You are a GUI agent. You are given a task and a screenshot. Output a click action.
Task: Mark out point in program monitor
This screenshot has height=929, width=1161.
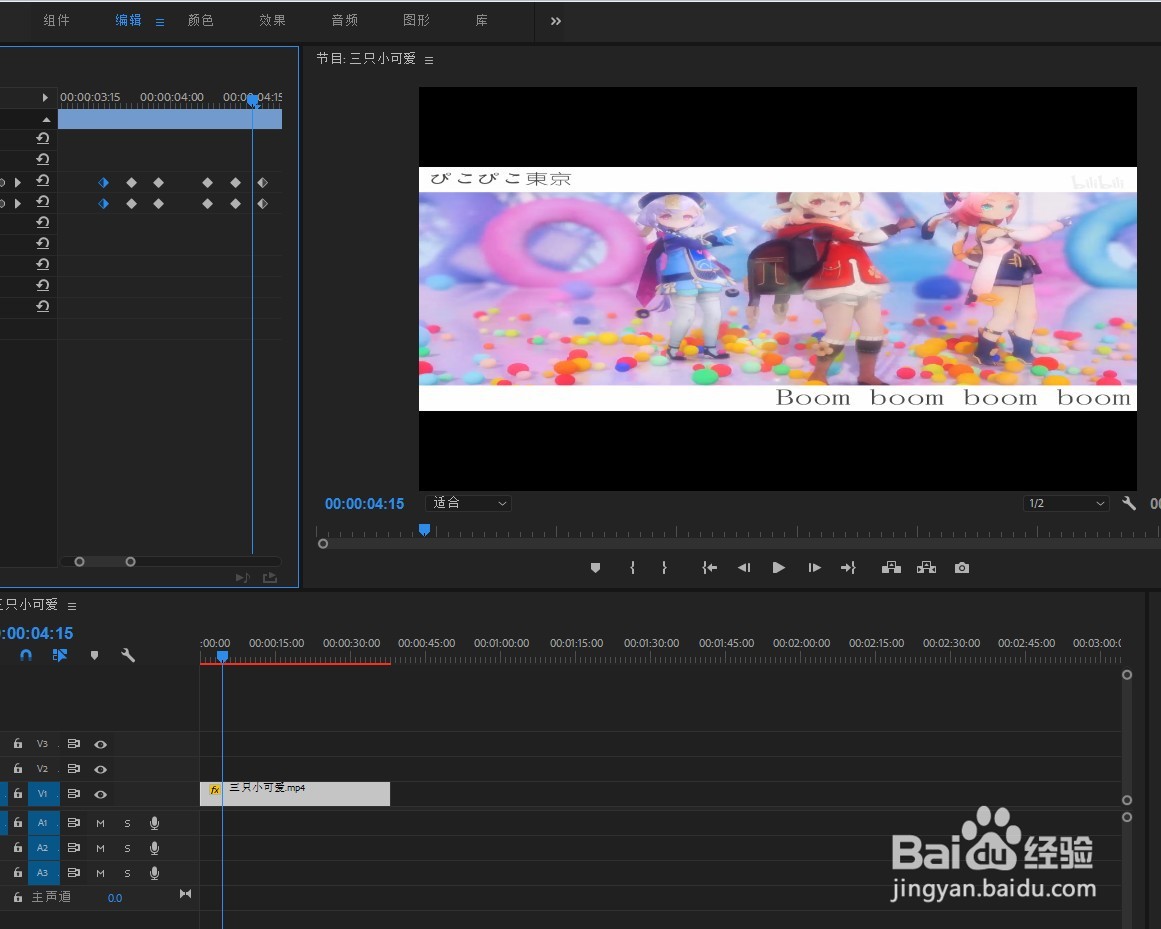pos(664,568)
